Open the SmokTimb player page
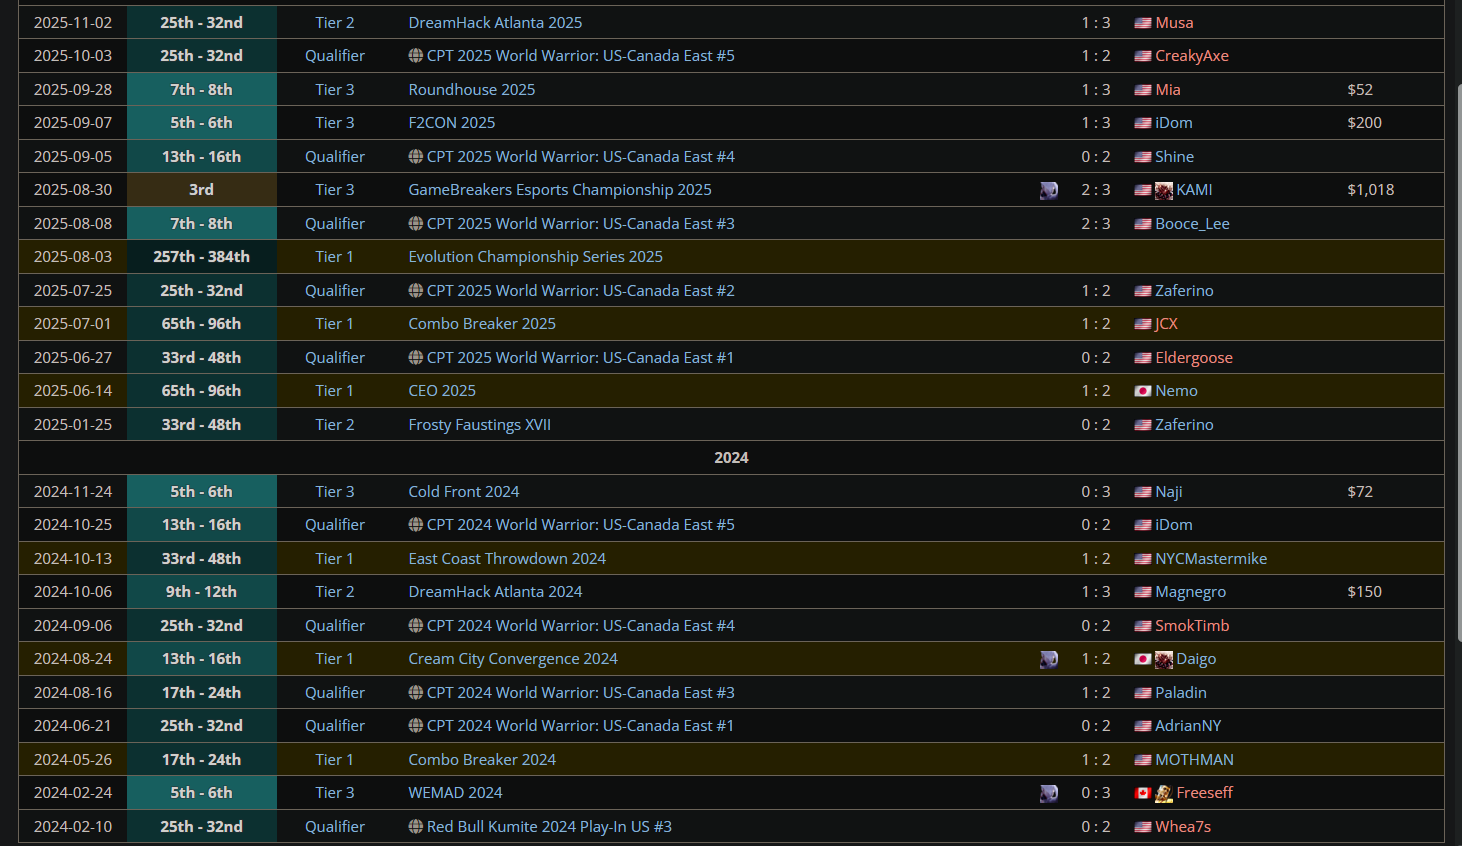 click(1192, 625)
